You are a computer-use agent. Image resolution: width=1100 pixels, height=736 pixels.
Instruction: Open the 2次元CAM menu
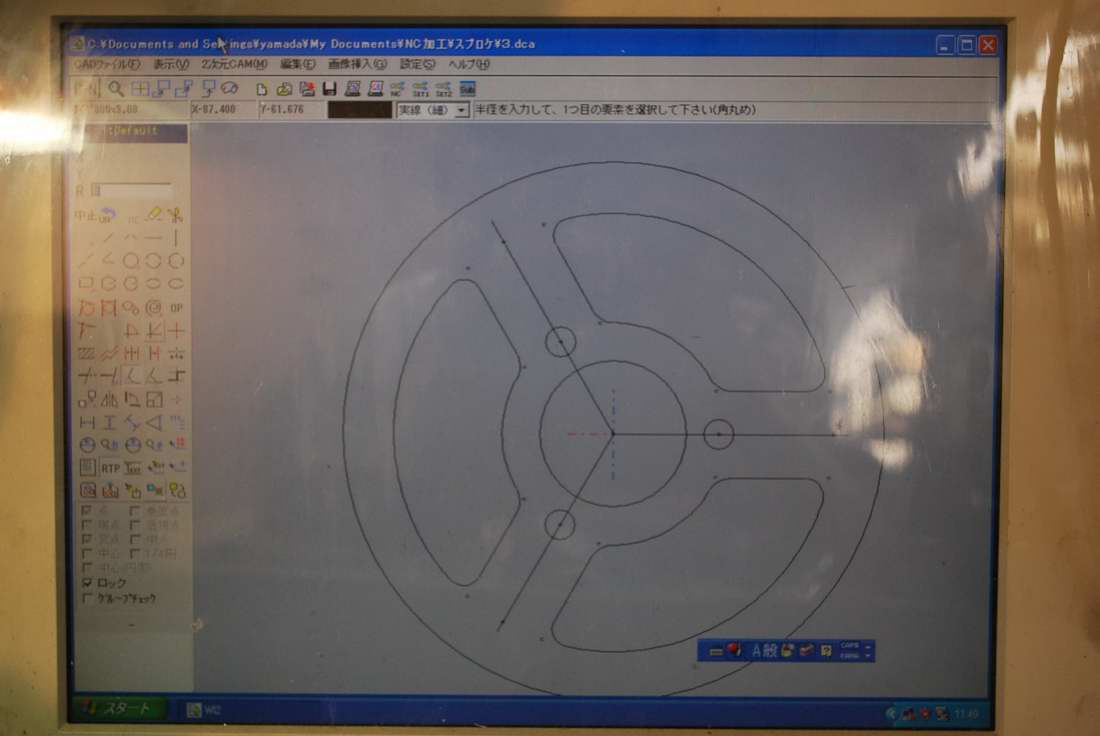(x=234, y=65)
